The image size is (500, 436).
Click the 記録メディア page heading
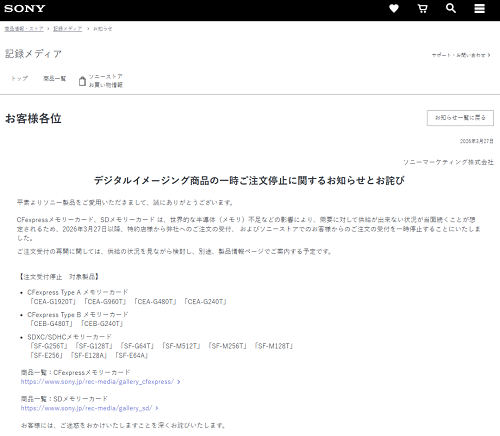[x=33, y=54]
